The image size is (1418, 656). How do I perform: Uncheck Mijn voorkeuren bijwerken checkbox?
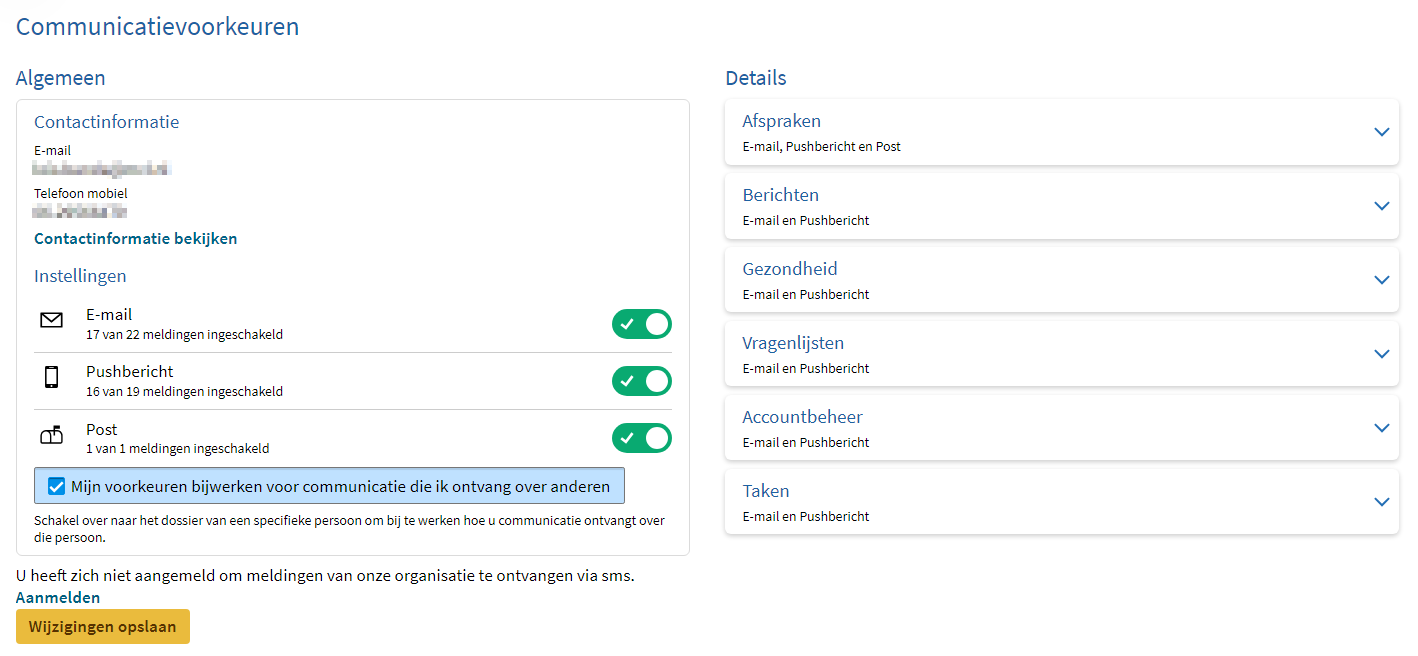57,487
